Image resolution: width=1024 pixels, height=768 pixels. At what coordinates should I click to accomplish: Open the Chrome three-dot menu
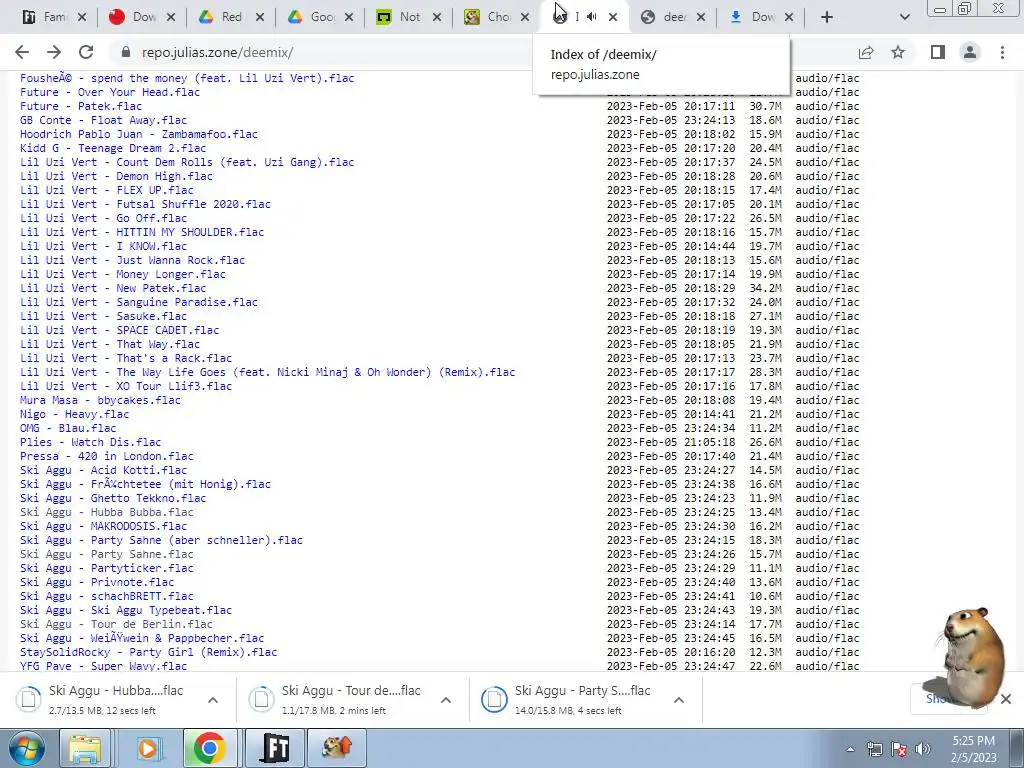click(x=1002, y=52)
